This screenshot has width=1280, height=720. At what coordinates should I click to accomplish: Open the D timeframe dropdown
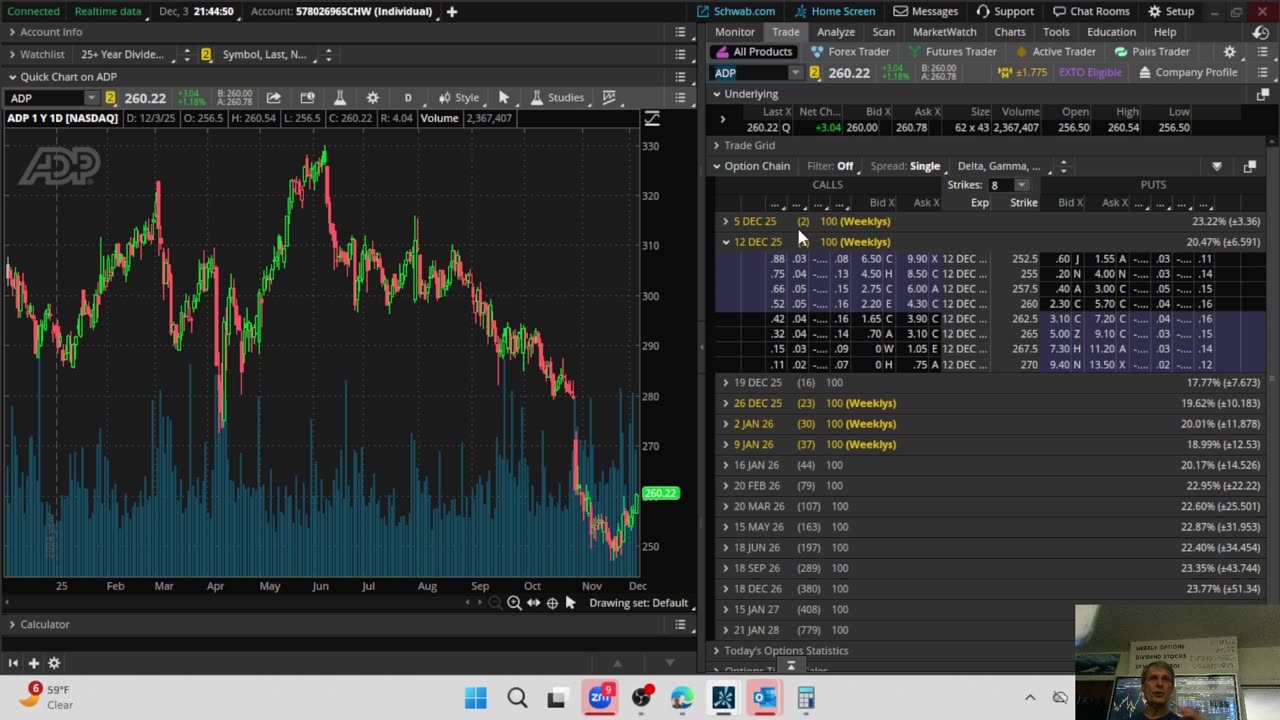[408, 98]
